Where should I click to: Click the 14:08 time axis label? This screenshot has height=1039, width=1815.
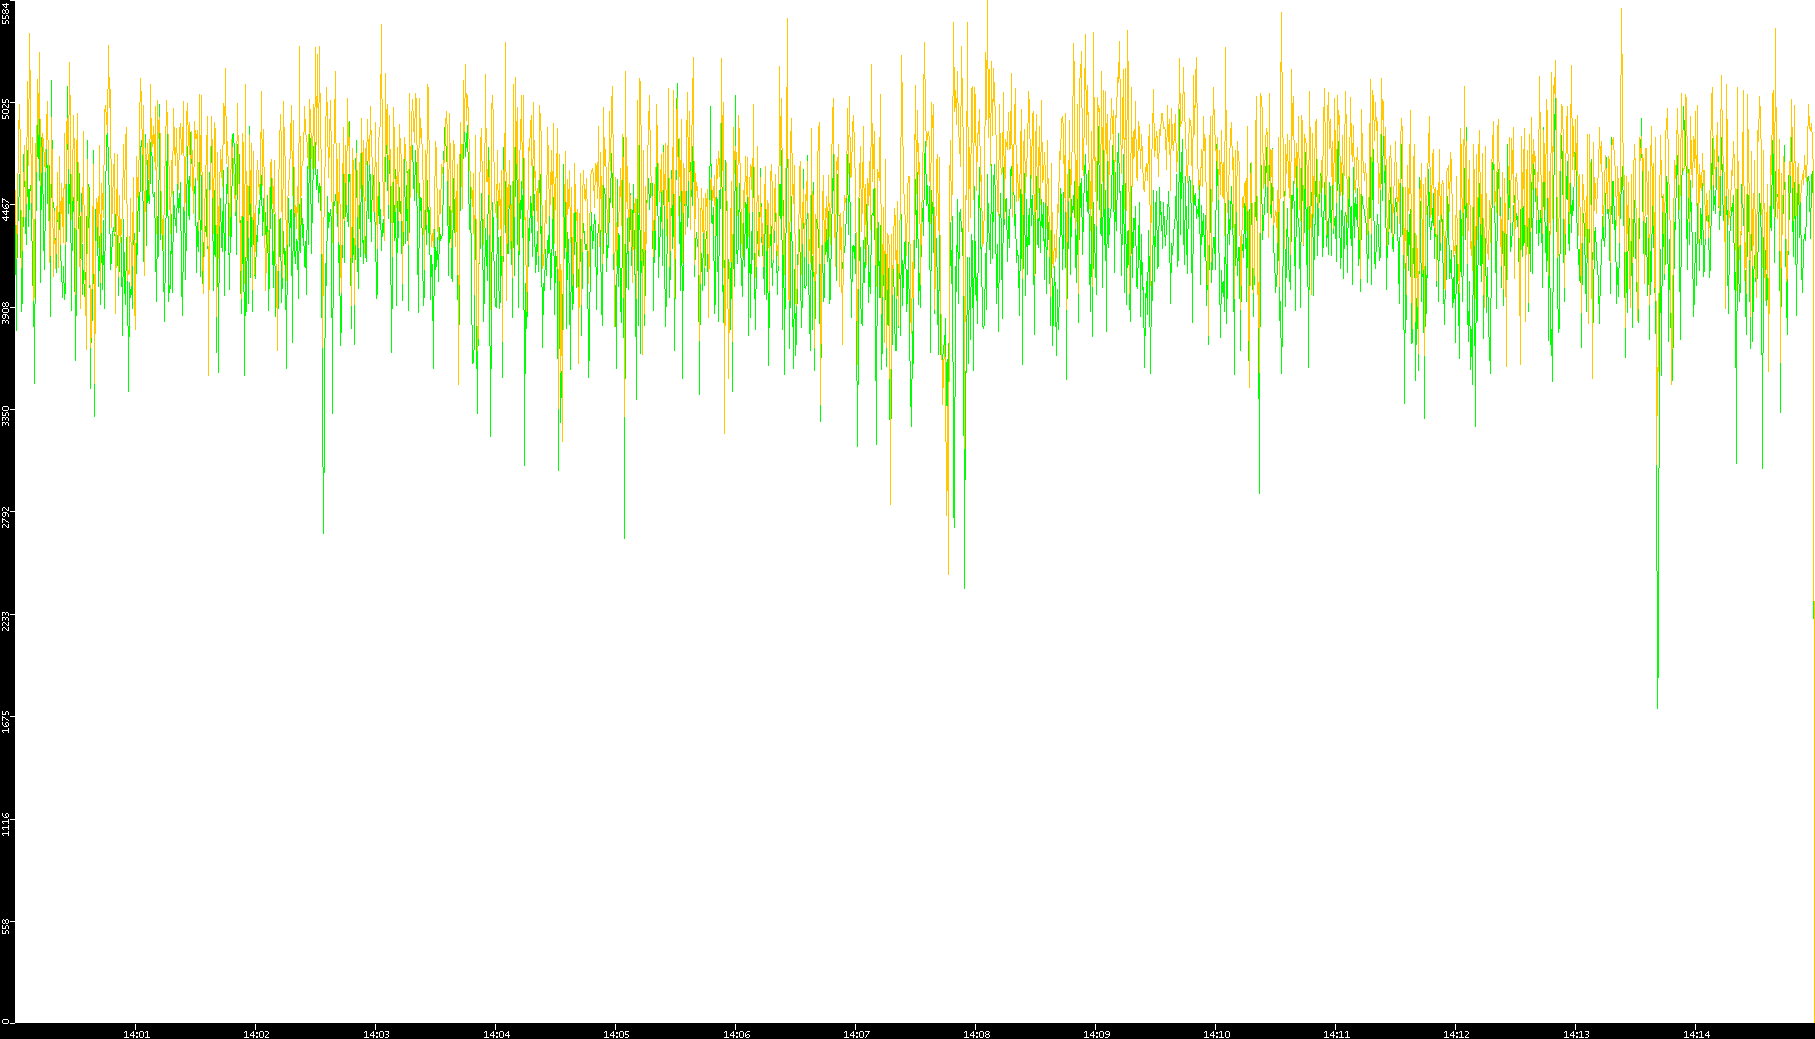coord(976,1034)
